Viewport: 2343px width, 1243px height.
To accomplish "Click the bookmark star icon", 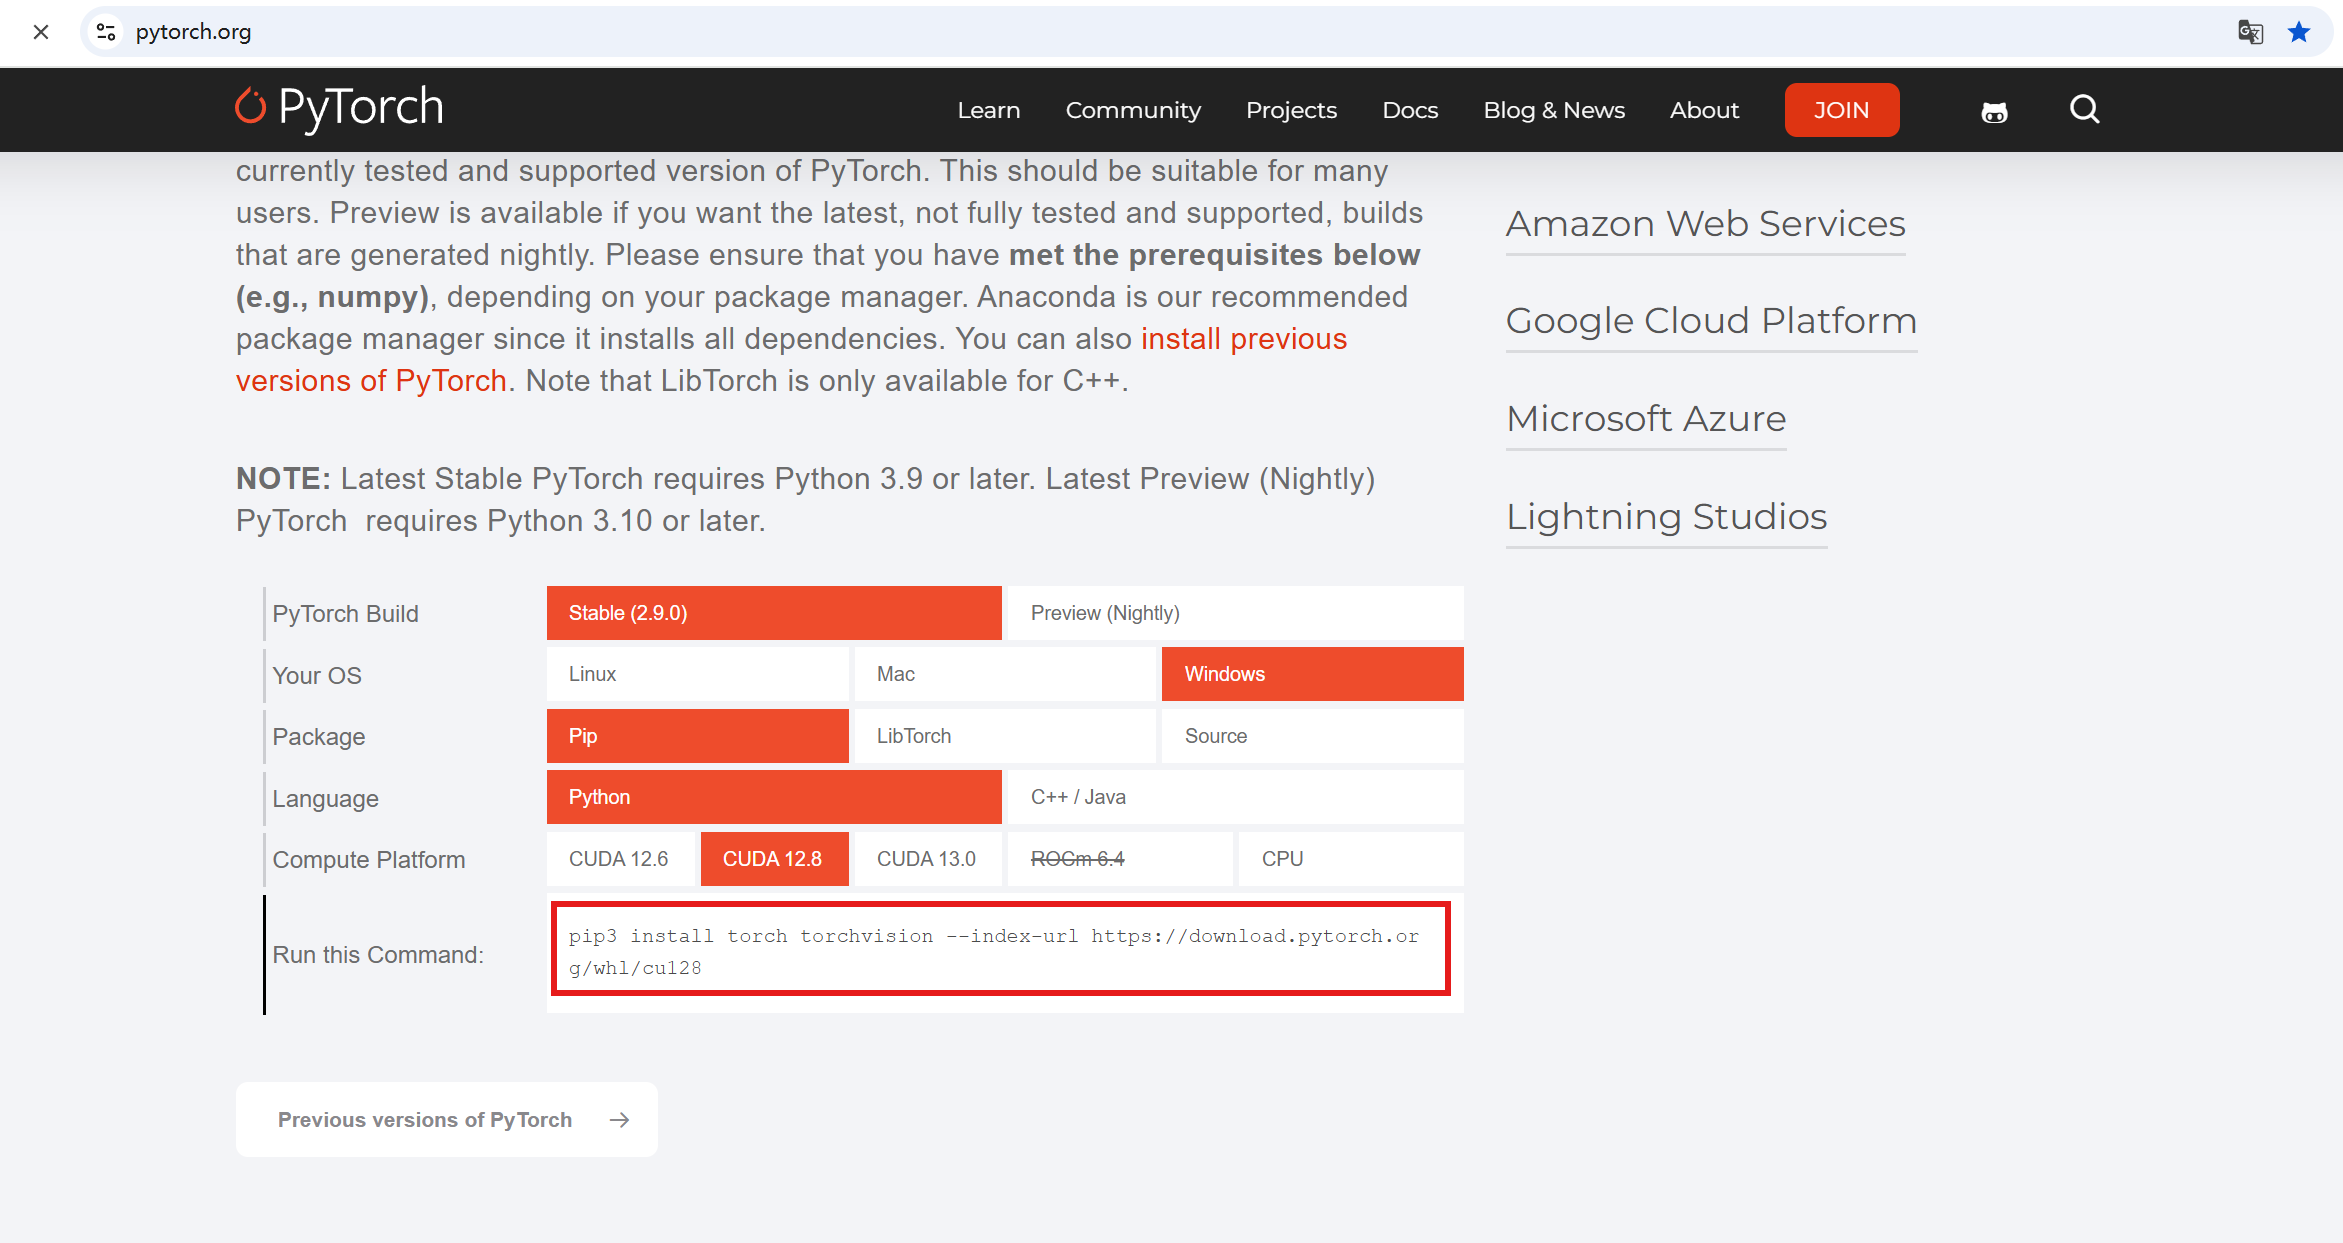I will (2299, 32).
